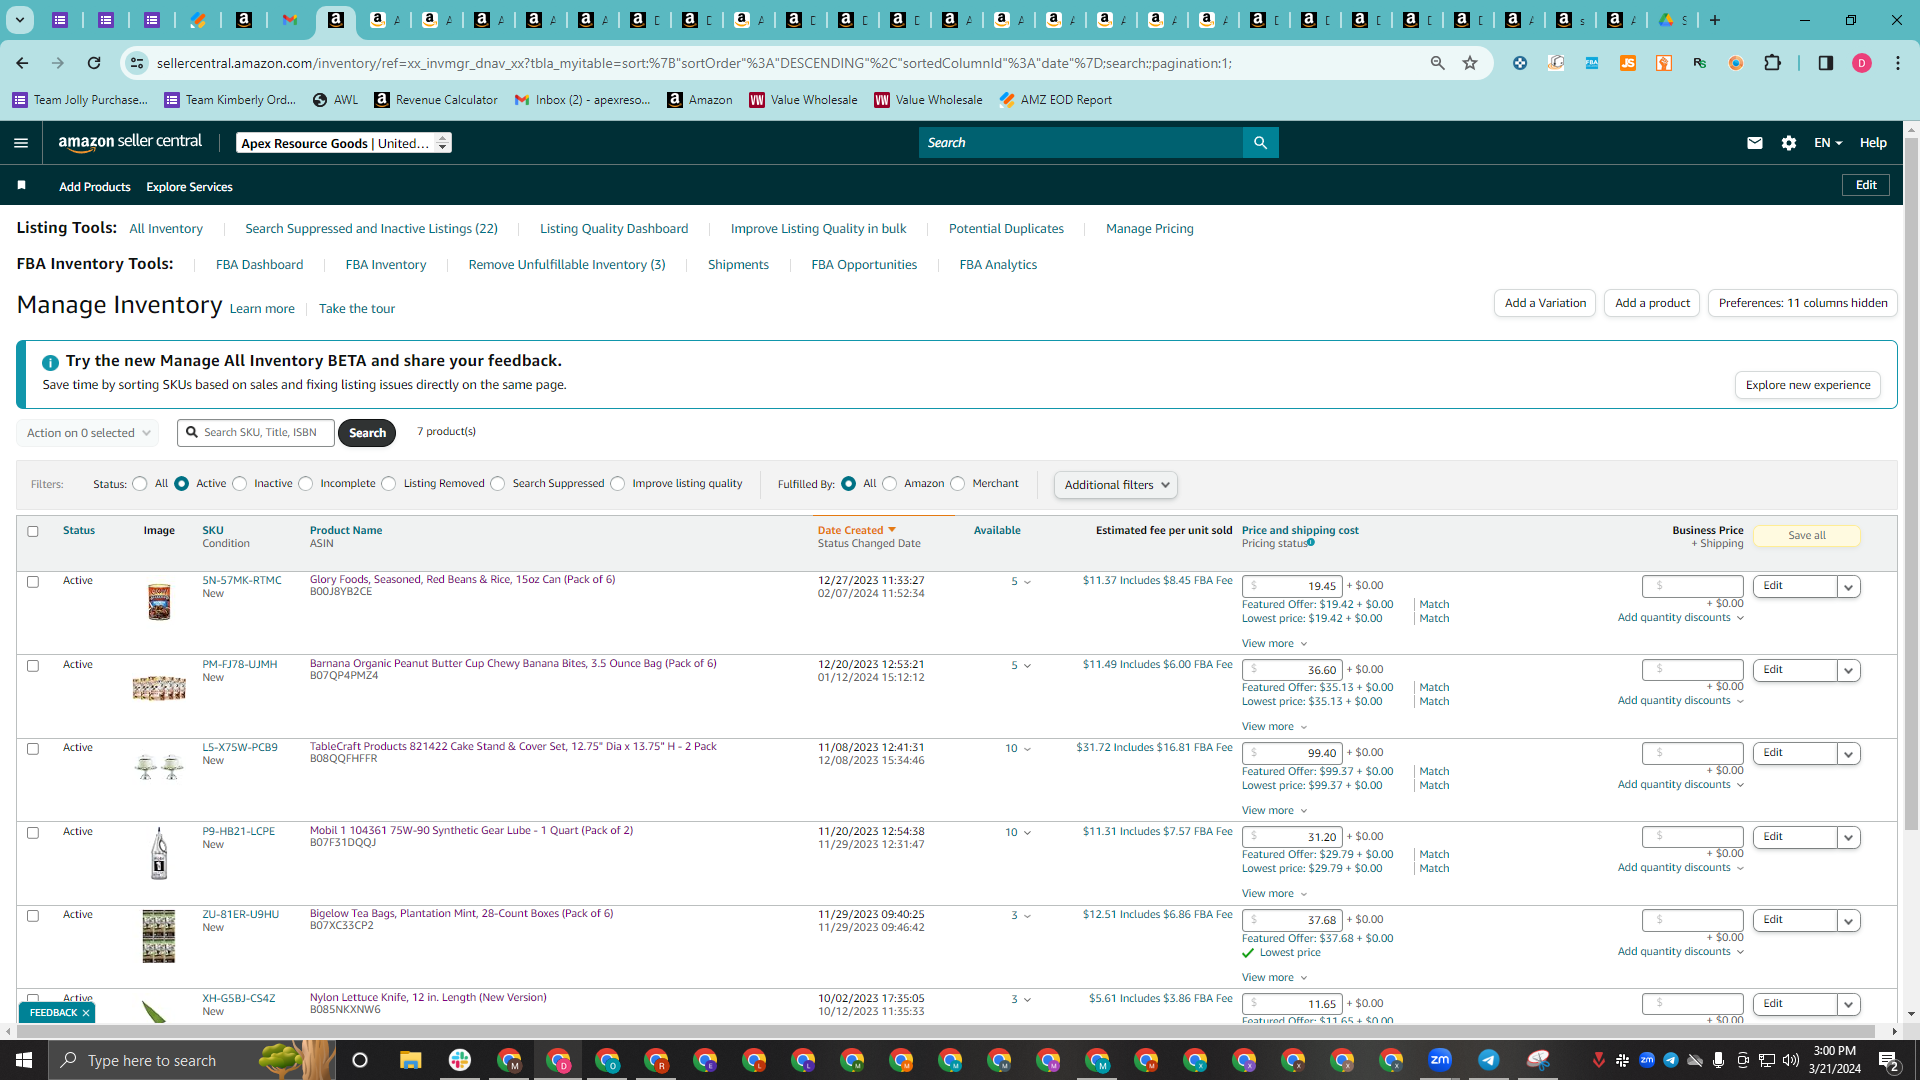Toggle the select-all checkbox in the table header
Screen dimensions: 1920x1080
(x=33, y=531)
